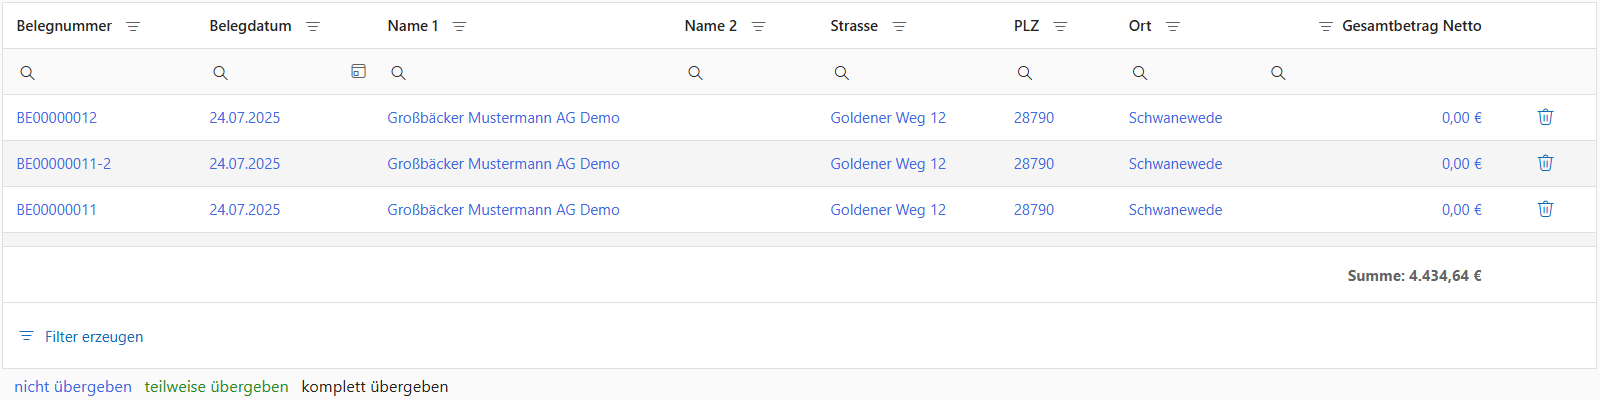Screen dimensions: 1600x400
Task: Sort by Name 1 column header
Action: [x=412, y=26]
